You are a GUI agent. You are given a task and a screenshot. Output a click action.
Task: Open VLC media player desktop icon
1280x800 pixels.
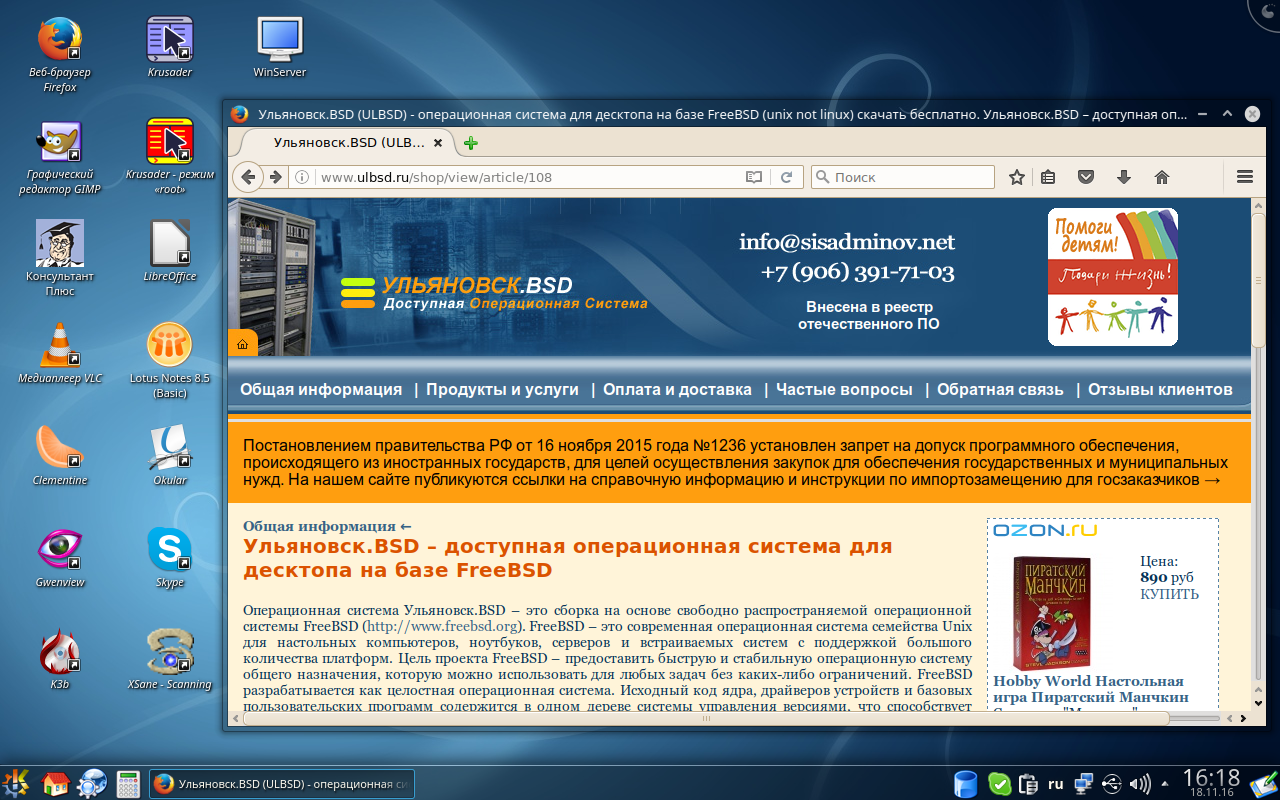coord(60,354)
